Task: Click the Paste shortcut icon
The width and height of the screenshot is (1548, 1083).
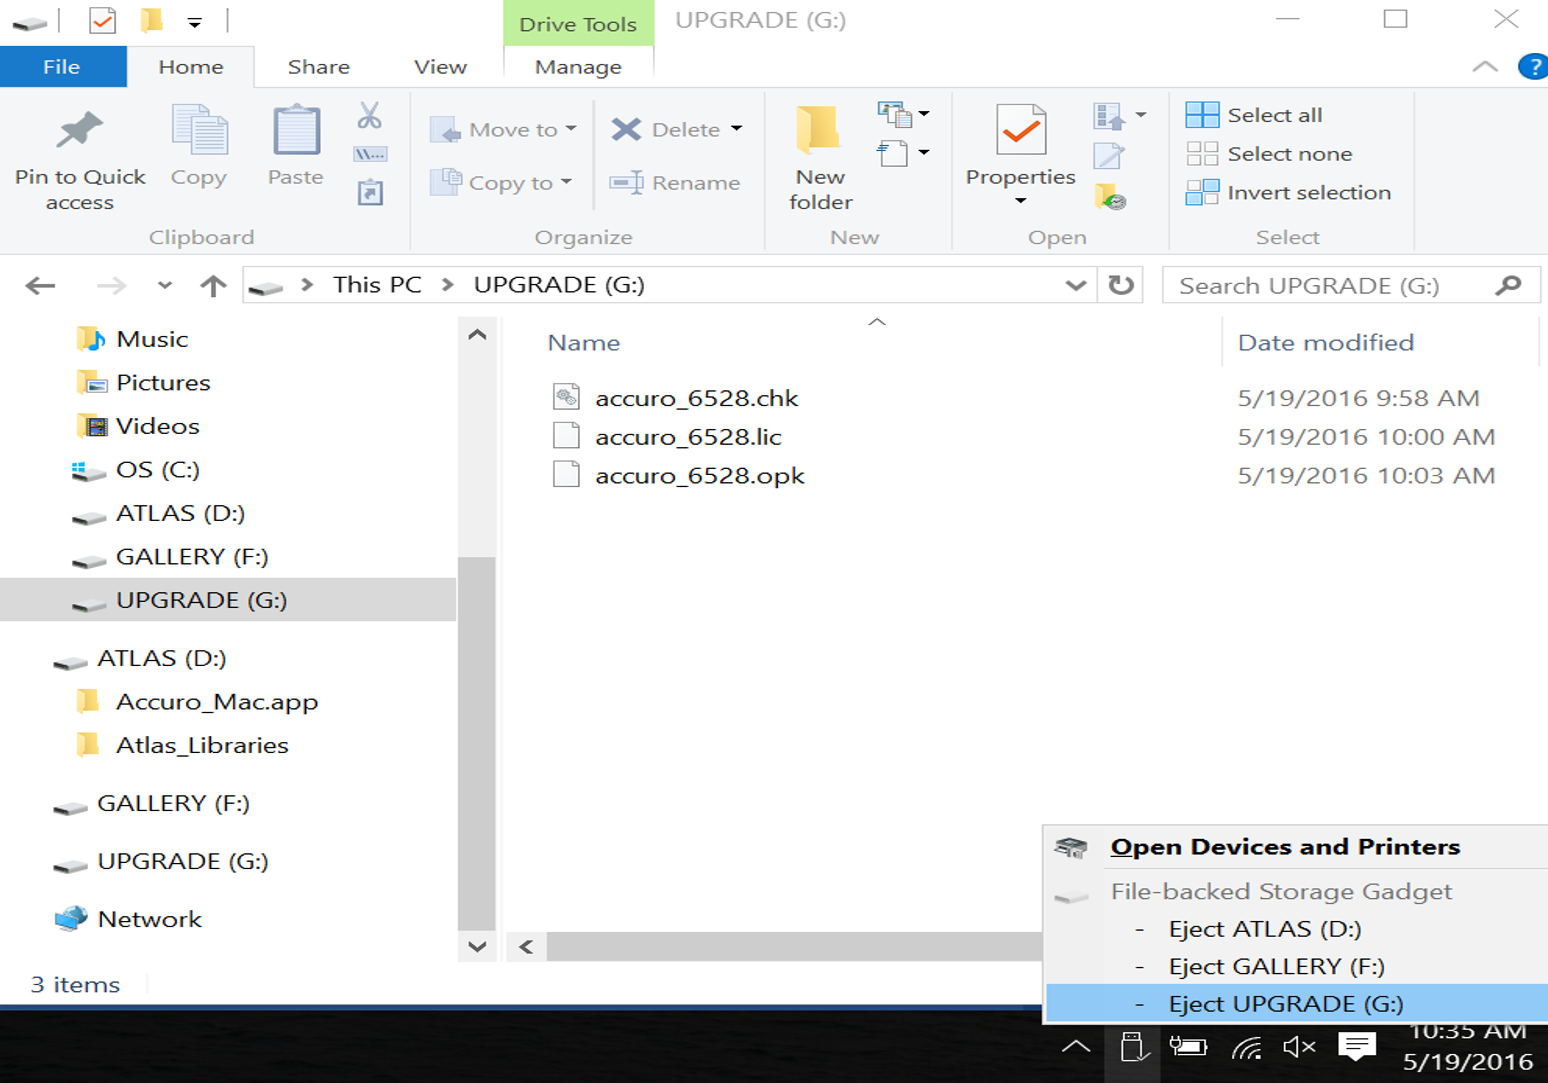Action: point(370,192)
